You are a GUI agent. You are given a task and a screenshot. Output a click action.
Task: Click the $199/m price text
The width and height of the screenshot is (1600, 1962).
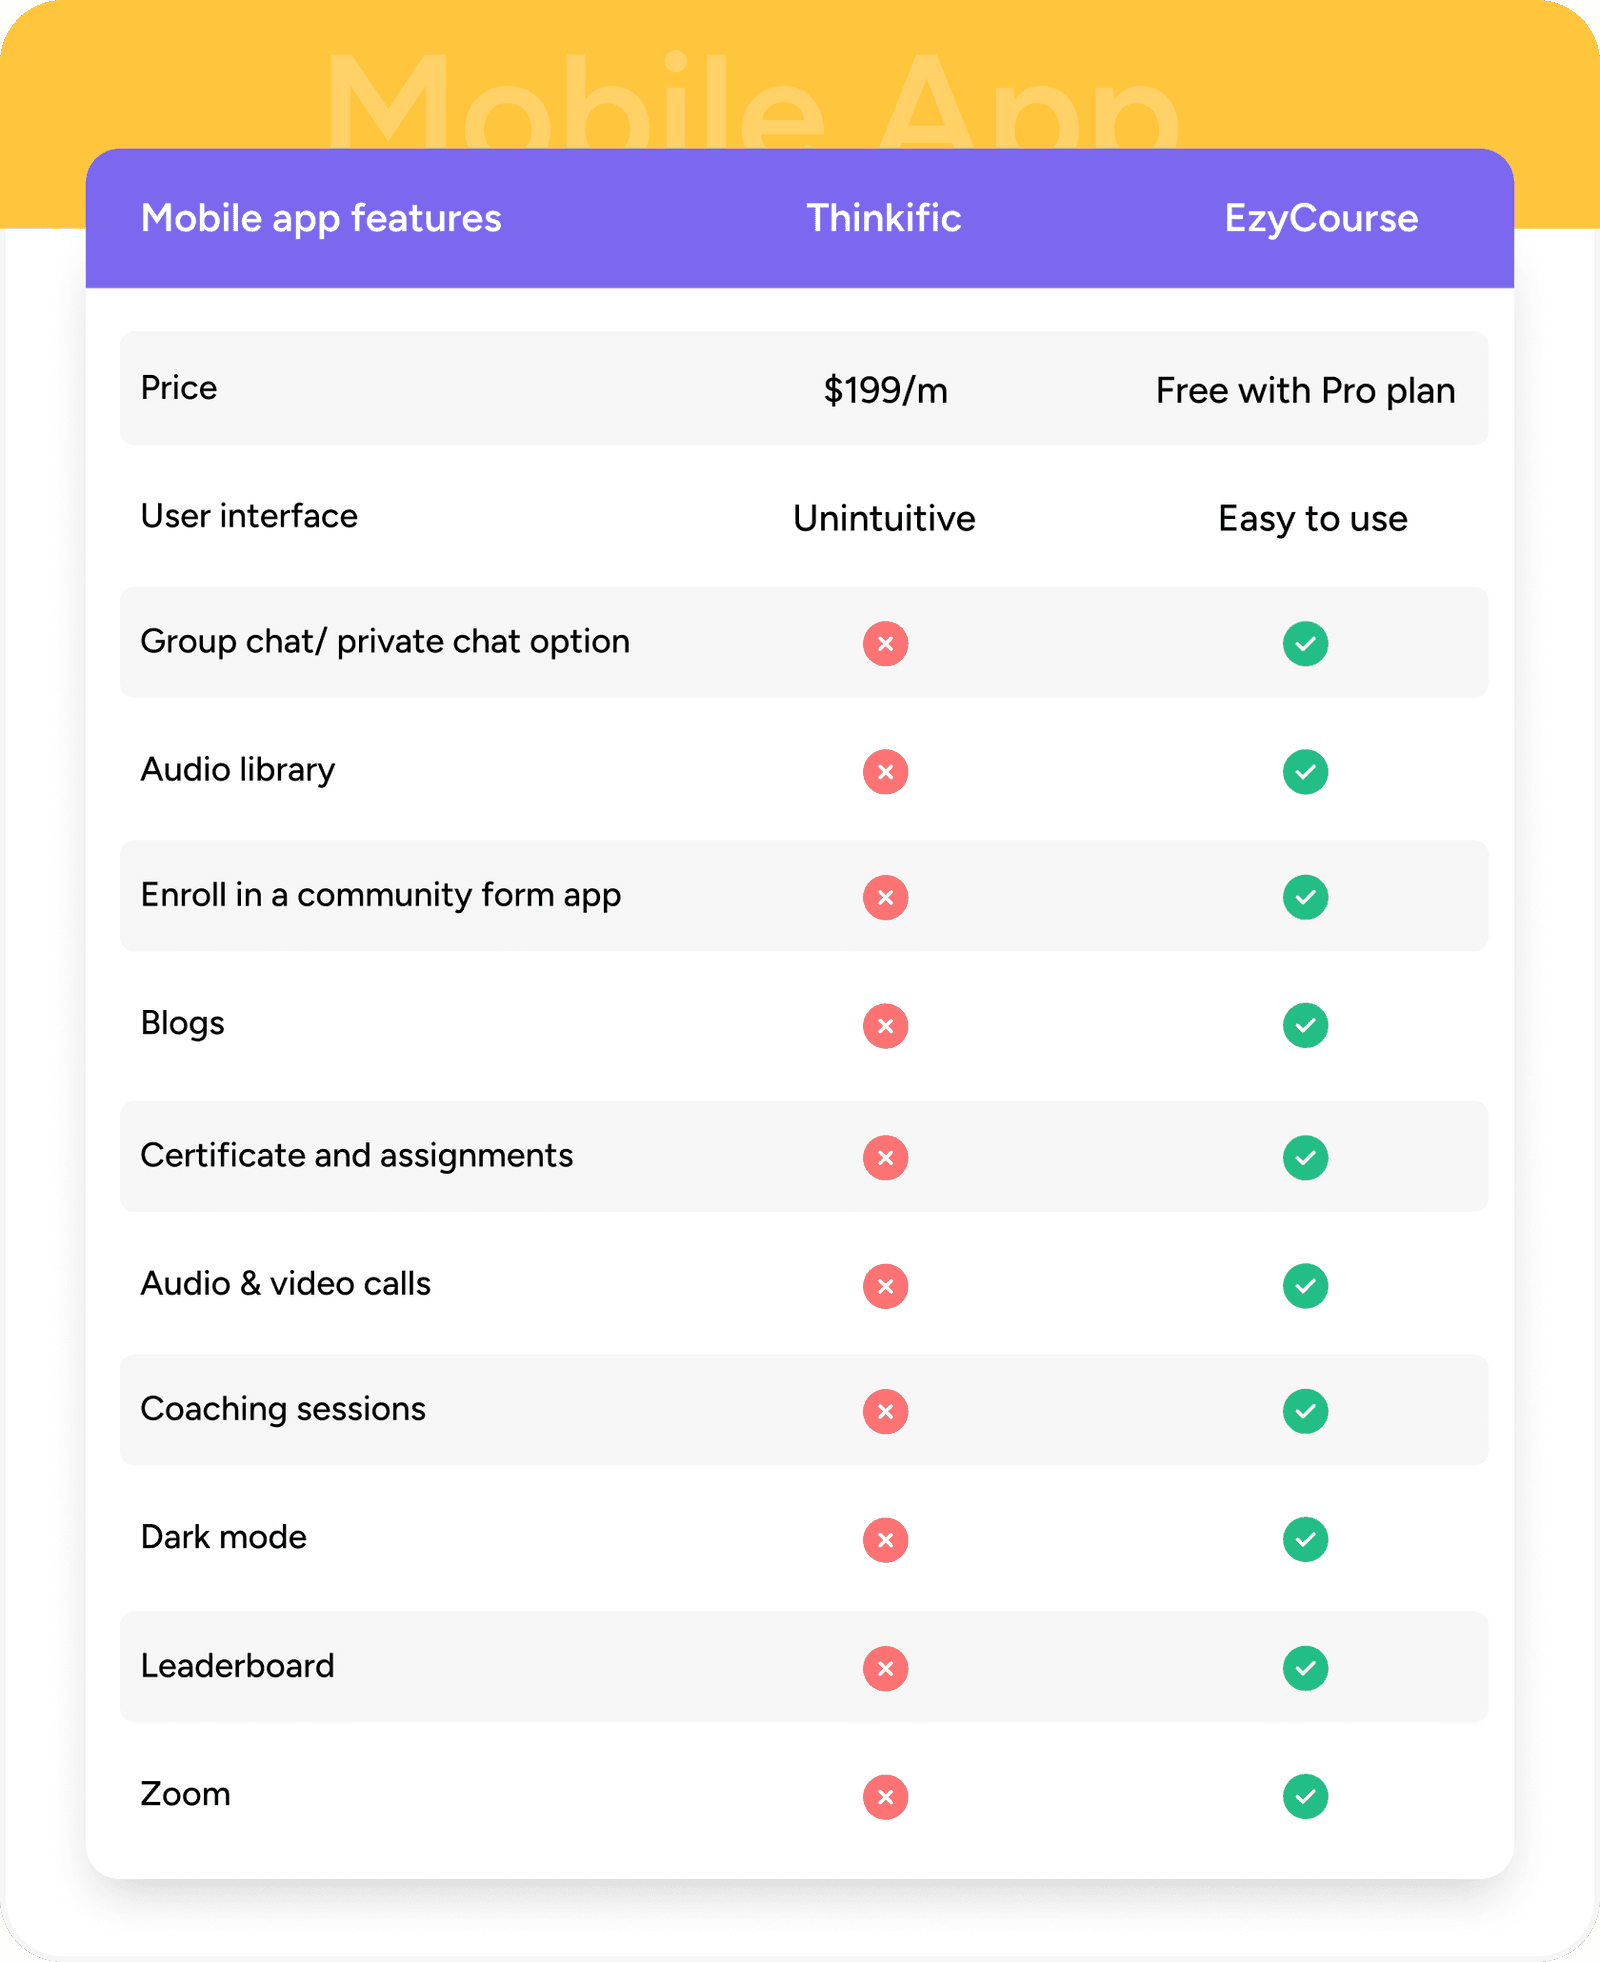tap(885, 390)
